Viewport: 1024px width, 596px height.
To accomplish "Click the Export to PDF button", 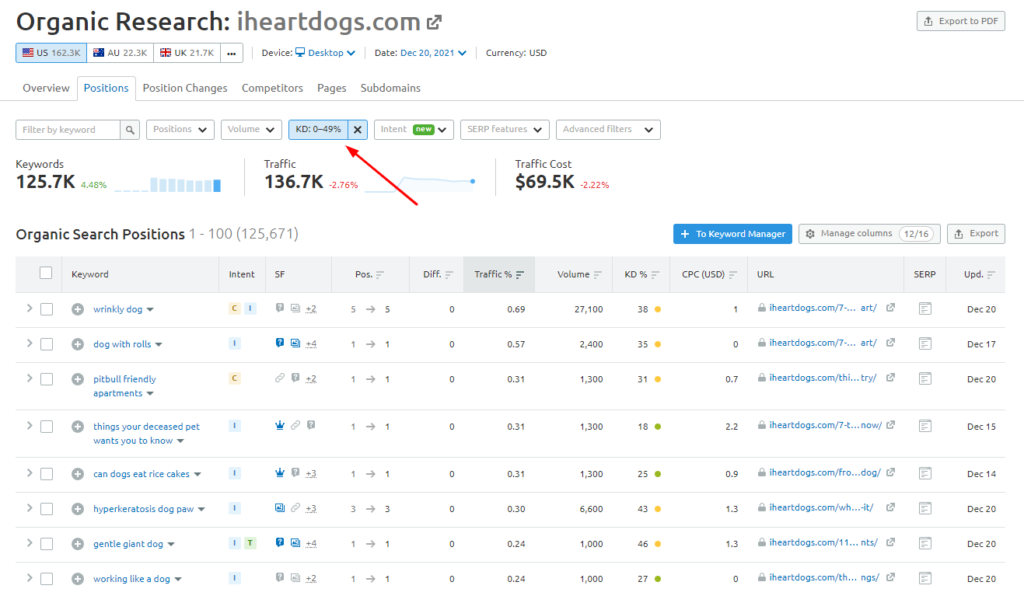I will pyautogui.click(x=961, y=22).
